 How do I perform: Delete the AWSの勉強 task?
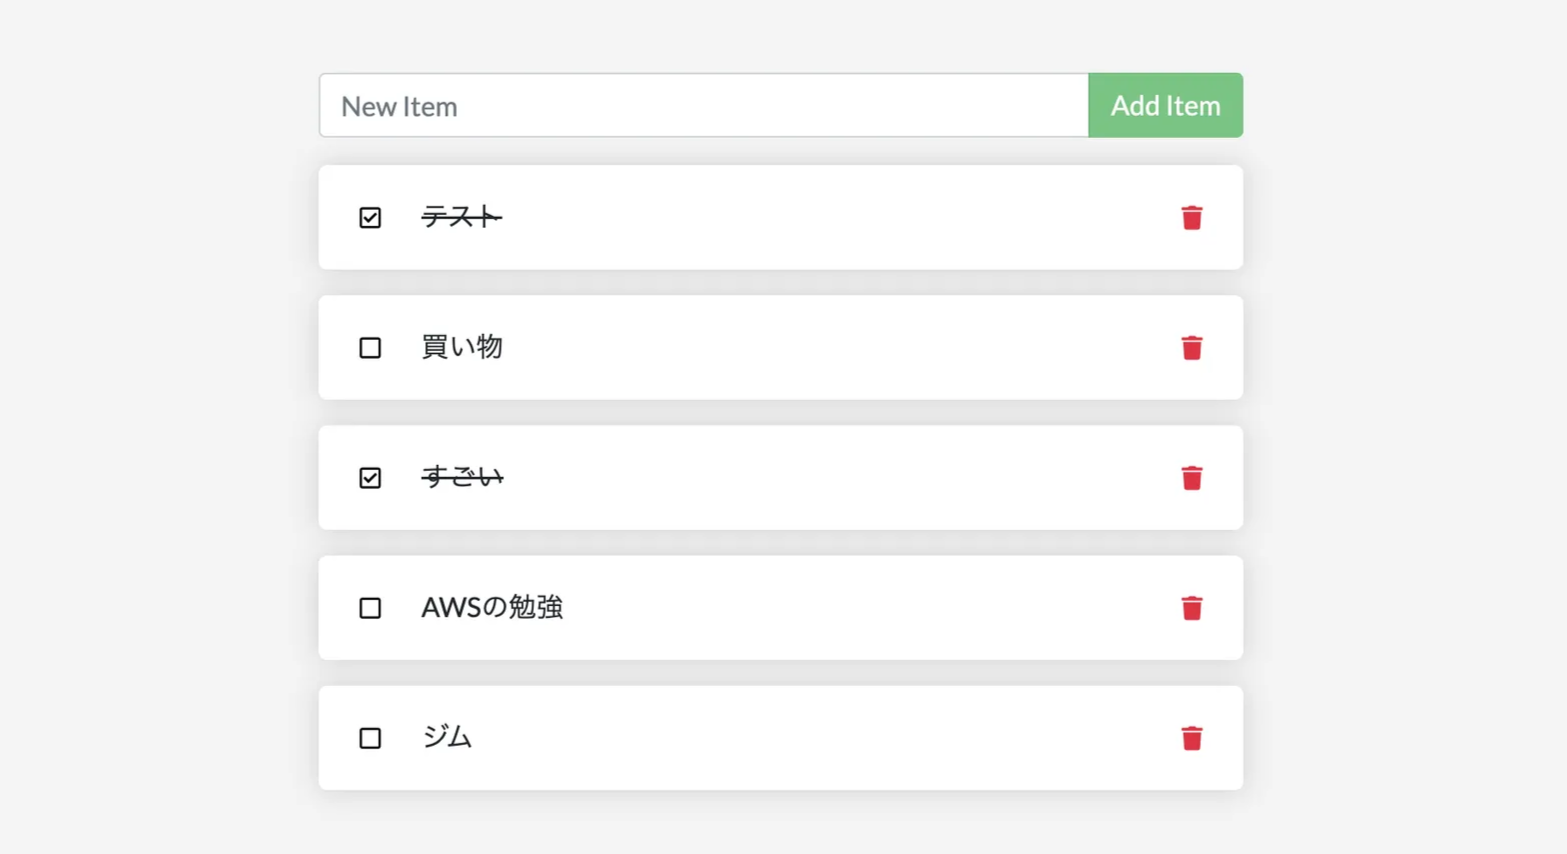(x=1191, y=608)
